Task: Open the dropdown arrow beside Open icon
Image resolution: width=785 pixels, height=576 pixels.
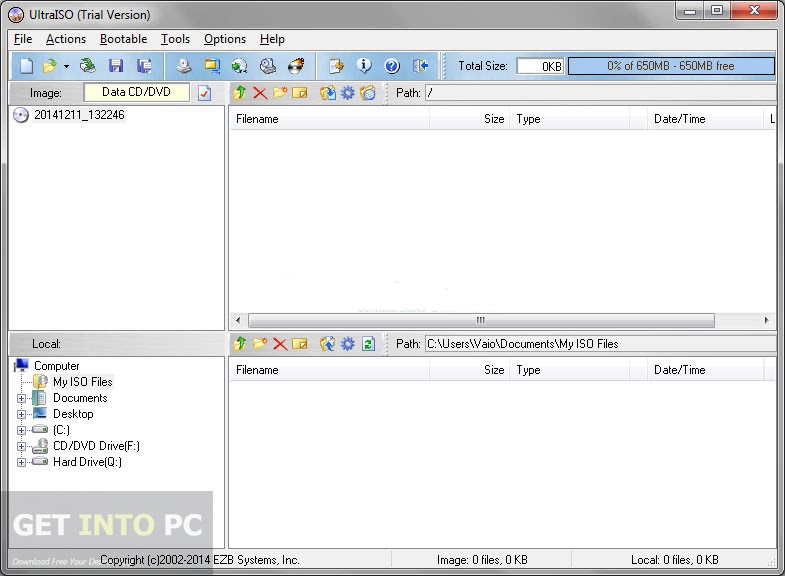Action: (66, 66)
